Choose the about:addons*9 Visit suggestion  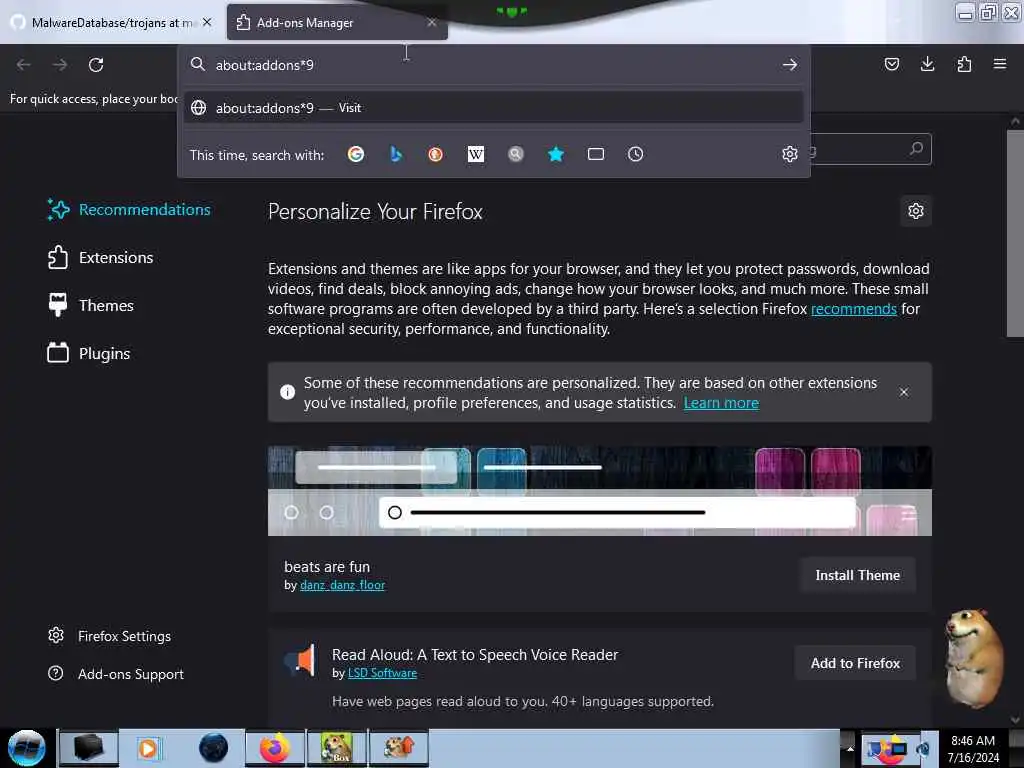coord(494,108)
